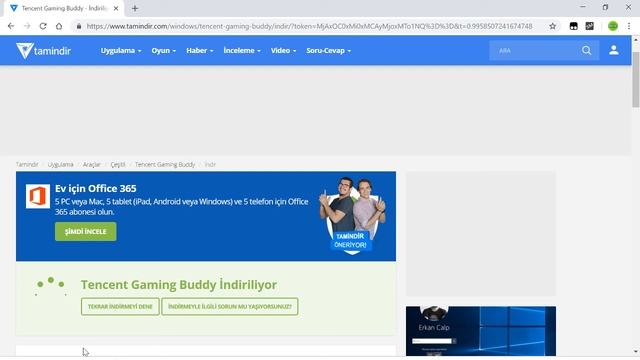Open the Çeşitli breadcrumb link
This screenshot has width=640, height=360.
coord(118,164)
